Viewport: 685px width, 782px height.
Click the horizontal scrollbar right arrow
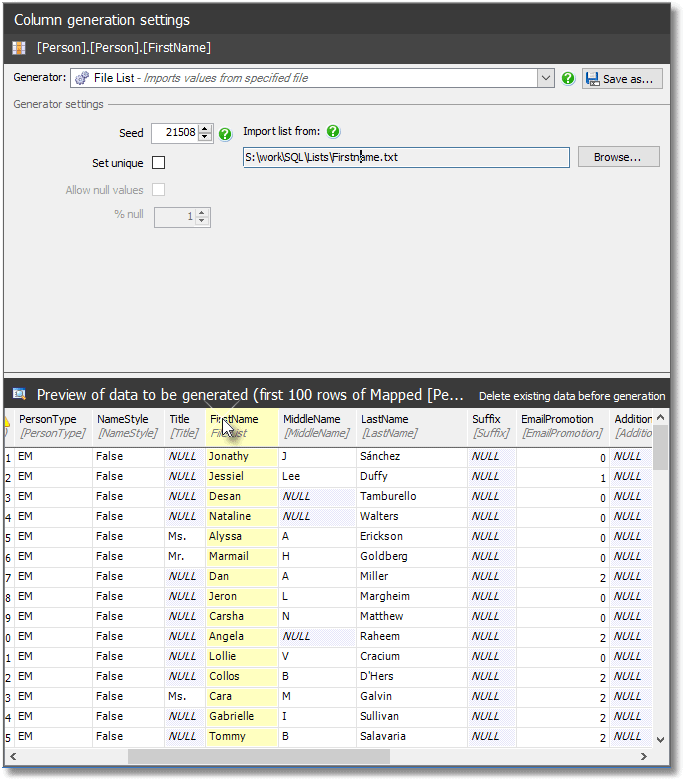(x=644, y=757)
